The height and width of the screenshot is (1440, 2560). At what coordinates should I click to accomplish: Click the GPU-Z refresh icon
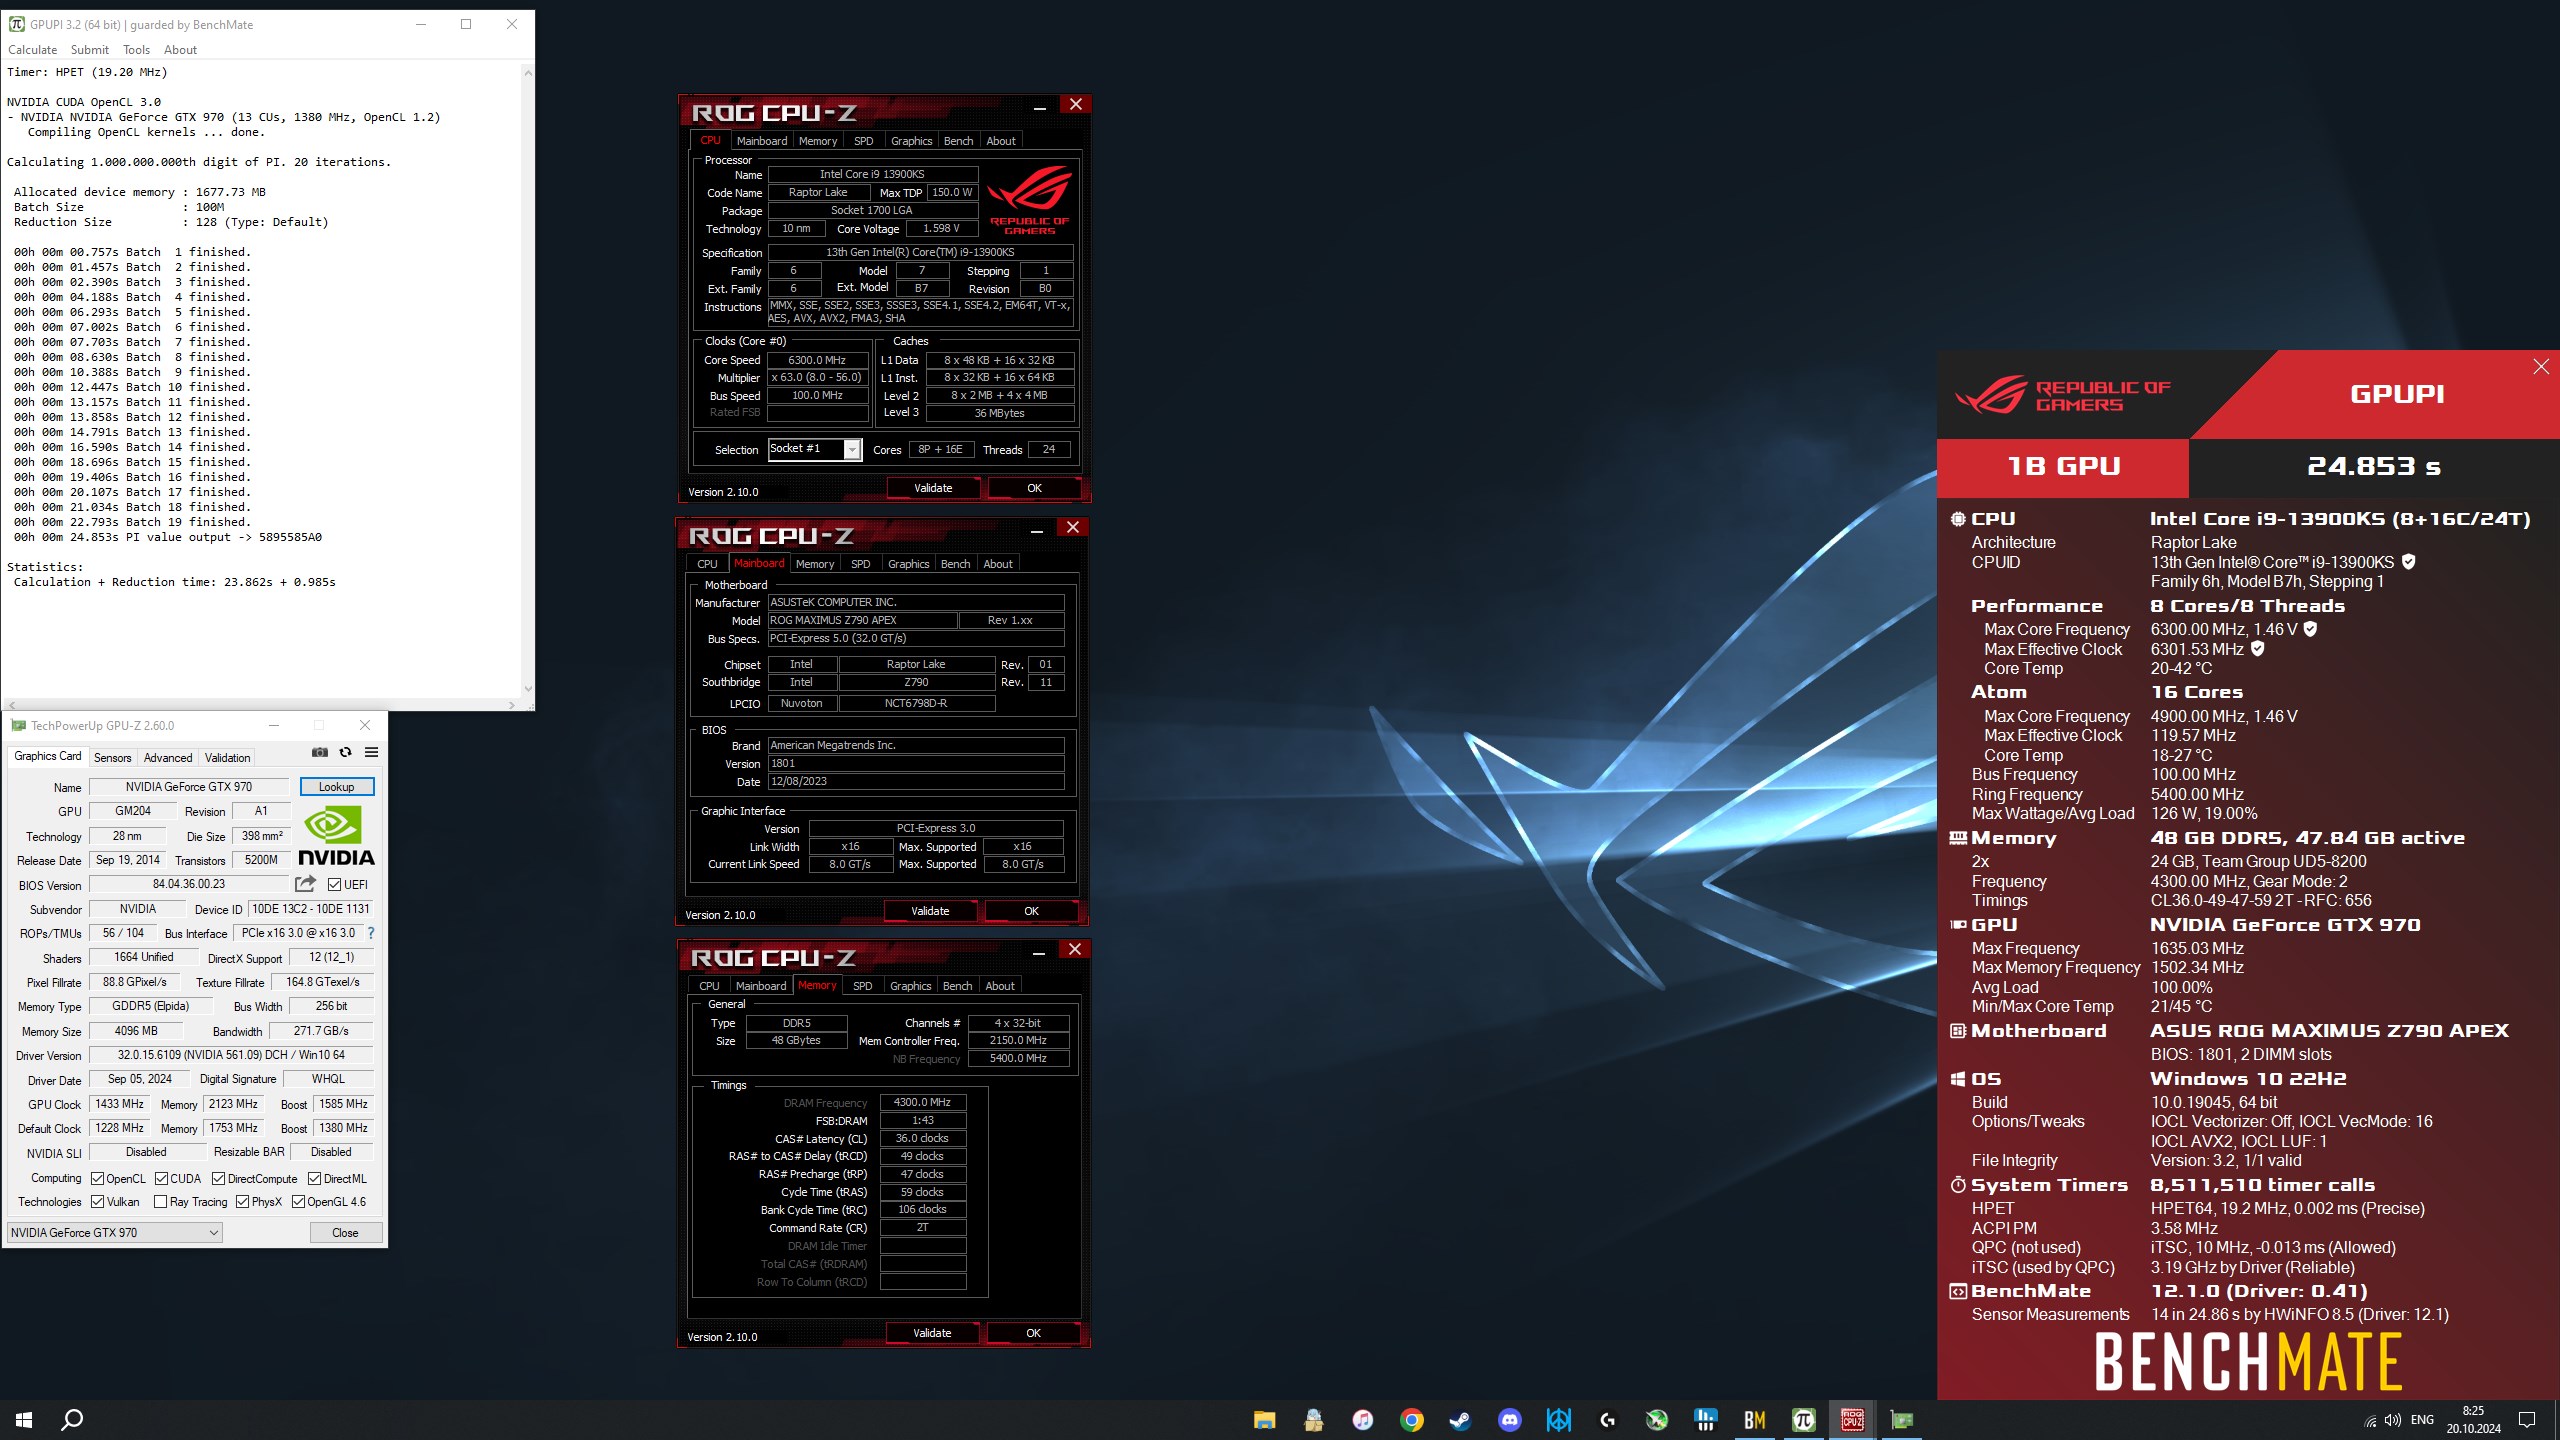(346, 752)
